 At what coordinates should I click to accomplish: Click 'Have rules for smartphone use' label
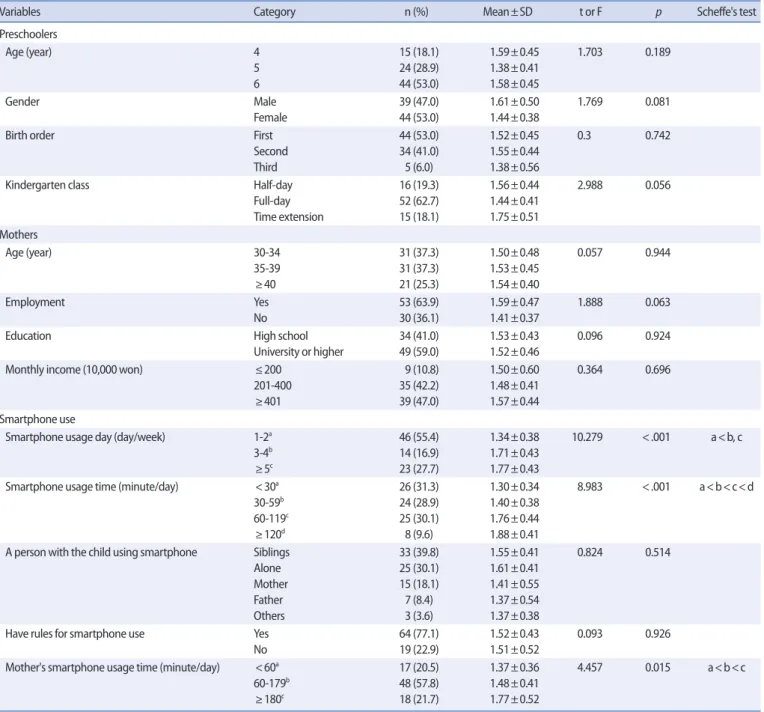(x=75, y=634)
